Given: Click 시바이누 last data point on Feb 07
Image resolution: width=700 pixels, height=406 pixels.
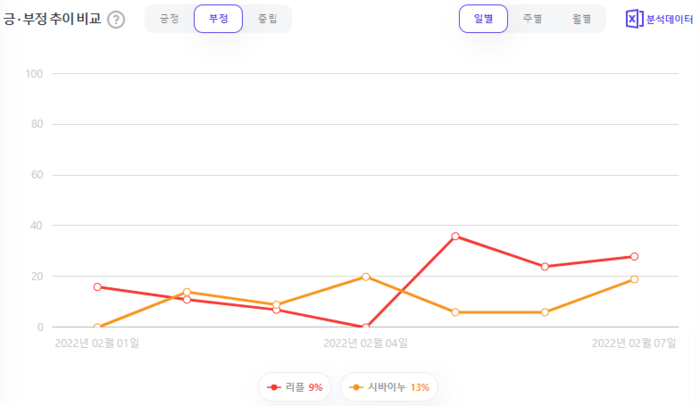Looking at the screenshot, I should 634,279.
